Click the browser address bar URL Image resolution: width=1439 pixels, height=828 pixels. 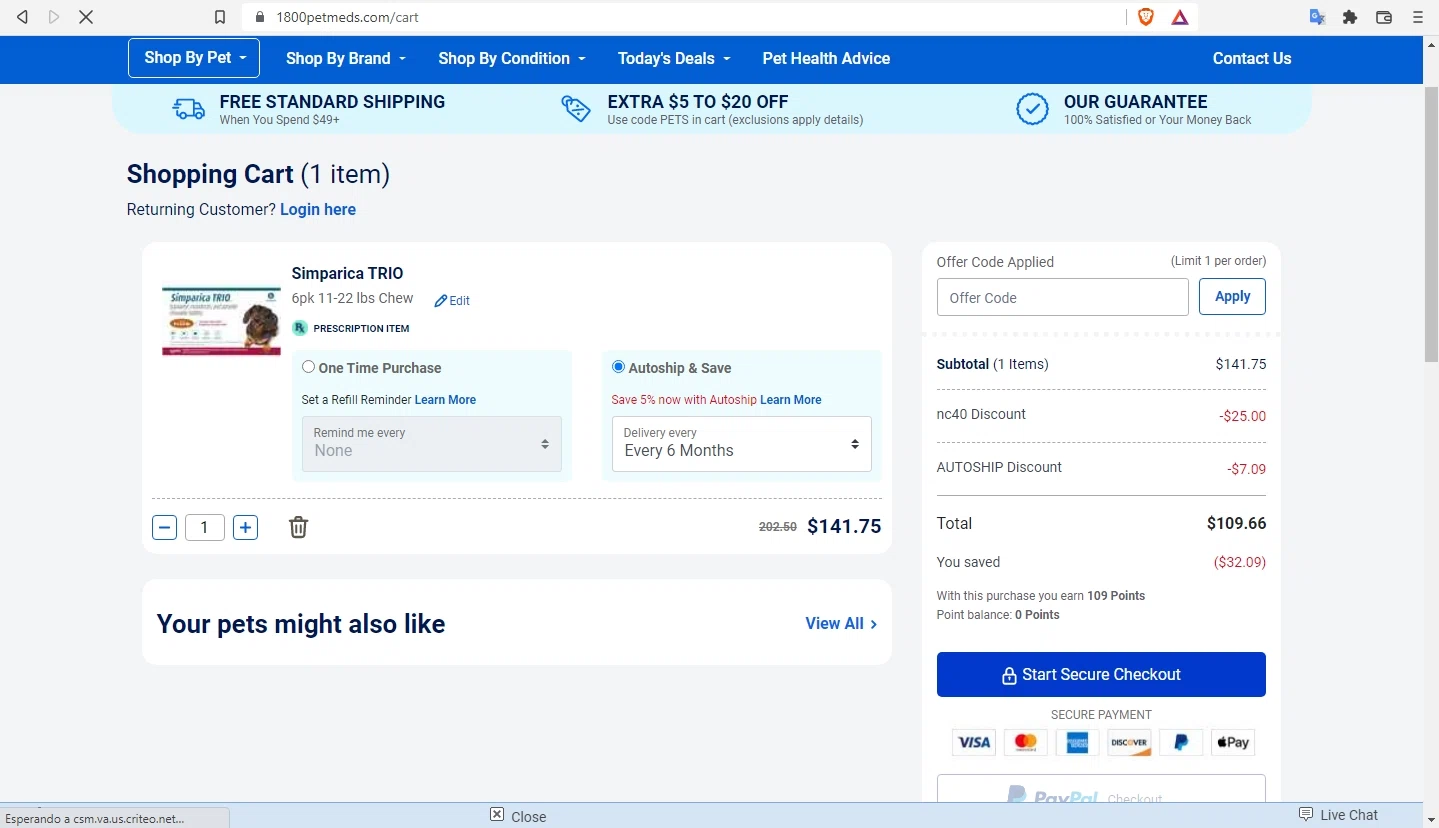[x=347, y=17]
